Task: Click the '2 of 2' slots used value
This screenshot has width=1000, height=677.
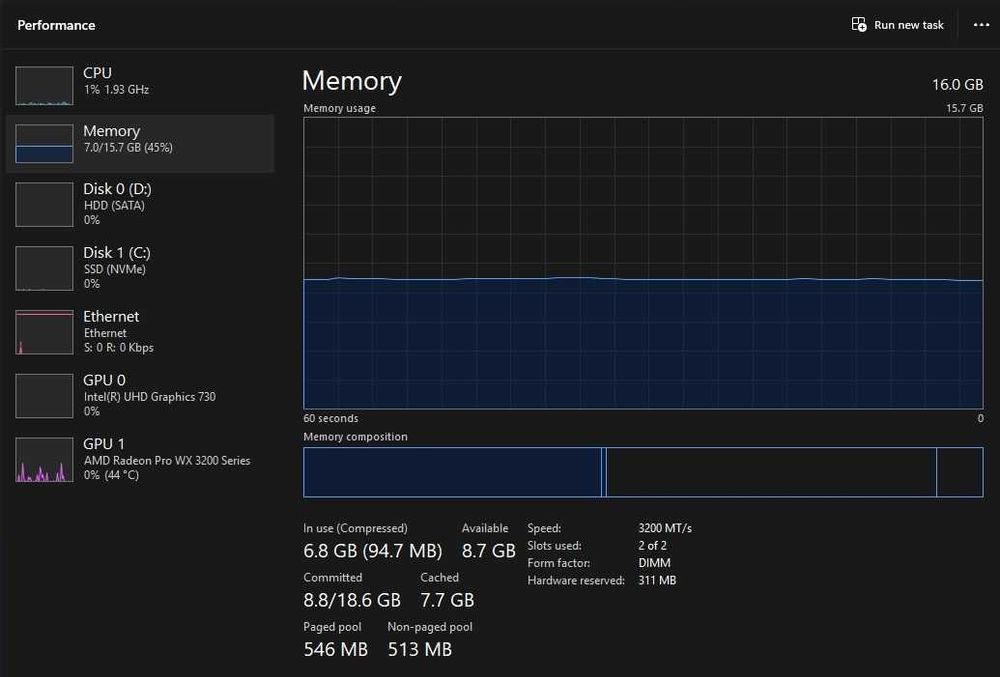Action: point(652,546)
